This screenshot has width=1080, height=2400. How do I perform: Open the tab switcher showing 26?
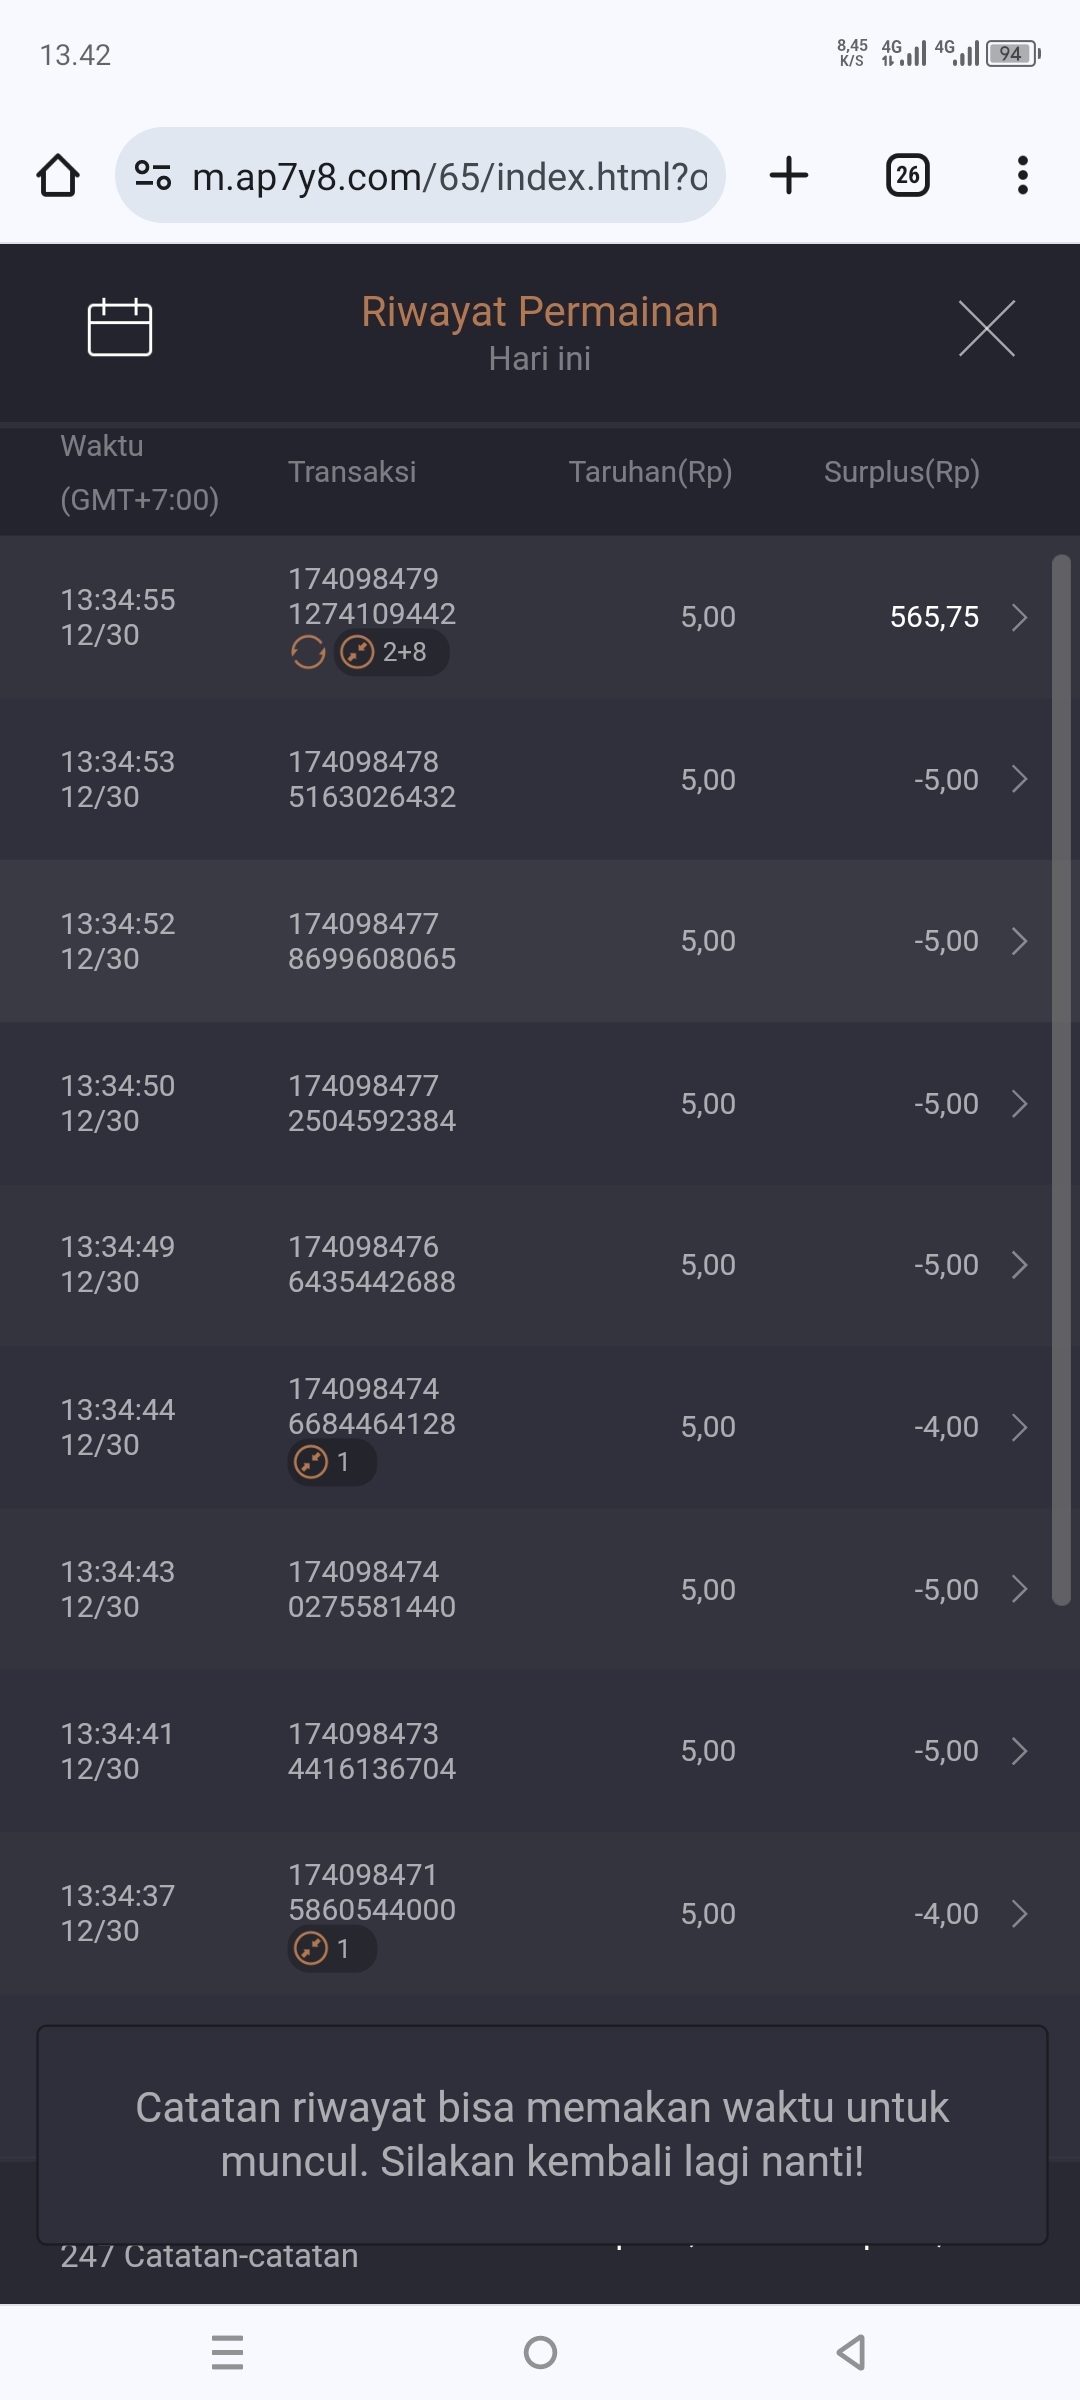click(907, 176)
